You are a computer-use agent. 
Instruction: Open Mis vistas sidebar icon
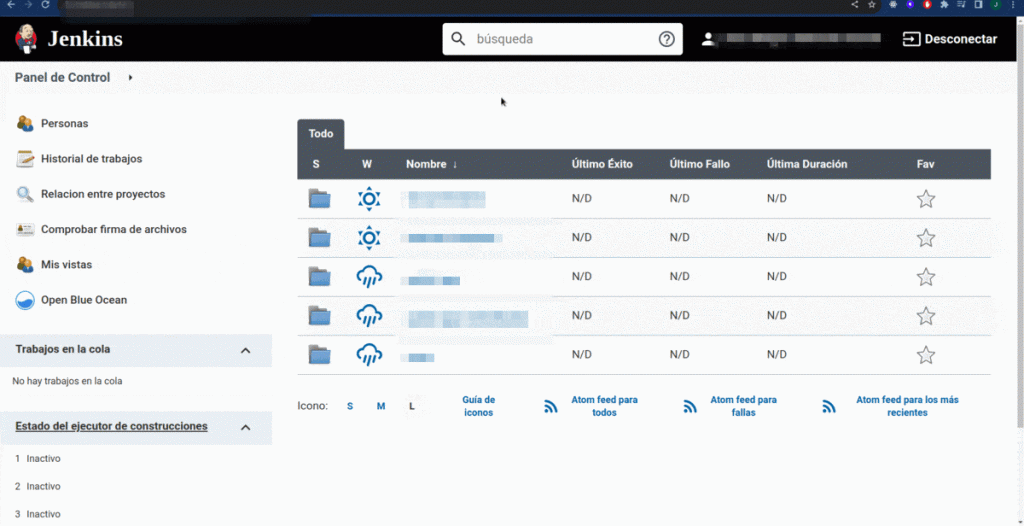coord(25,265)
